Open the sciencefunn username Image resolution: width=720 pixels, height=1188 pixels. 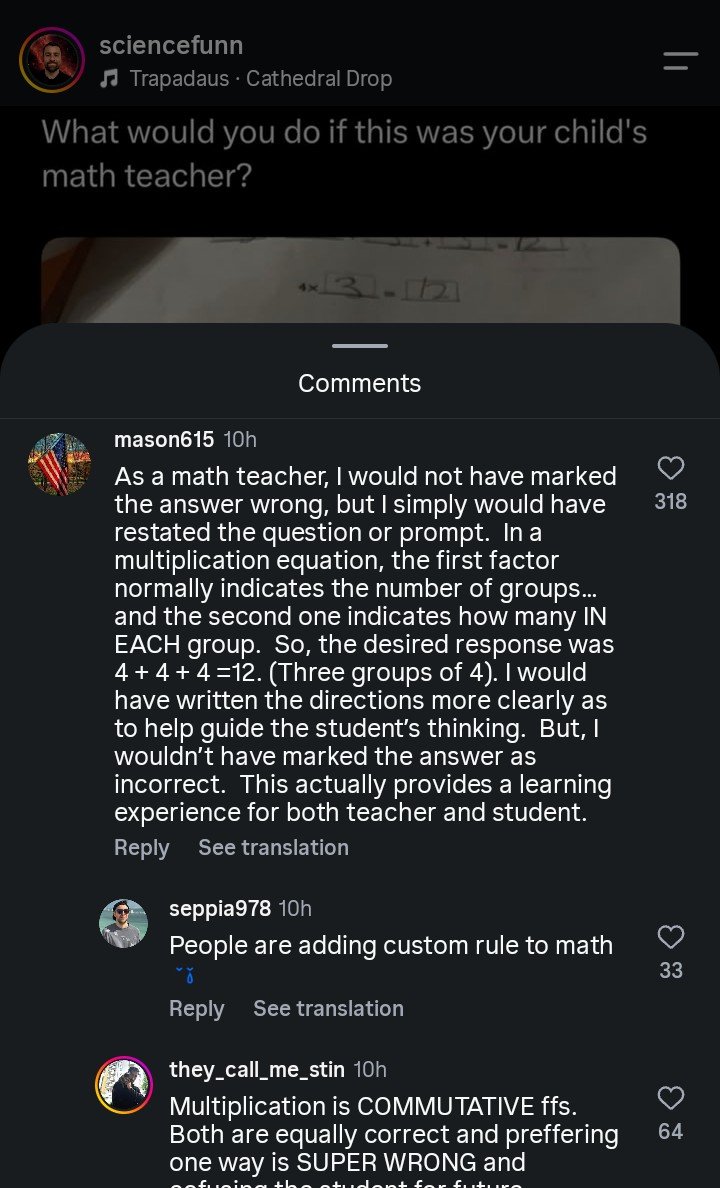pos(171,45)
